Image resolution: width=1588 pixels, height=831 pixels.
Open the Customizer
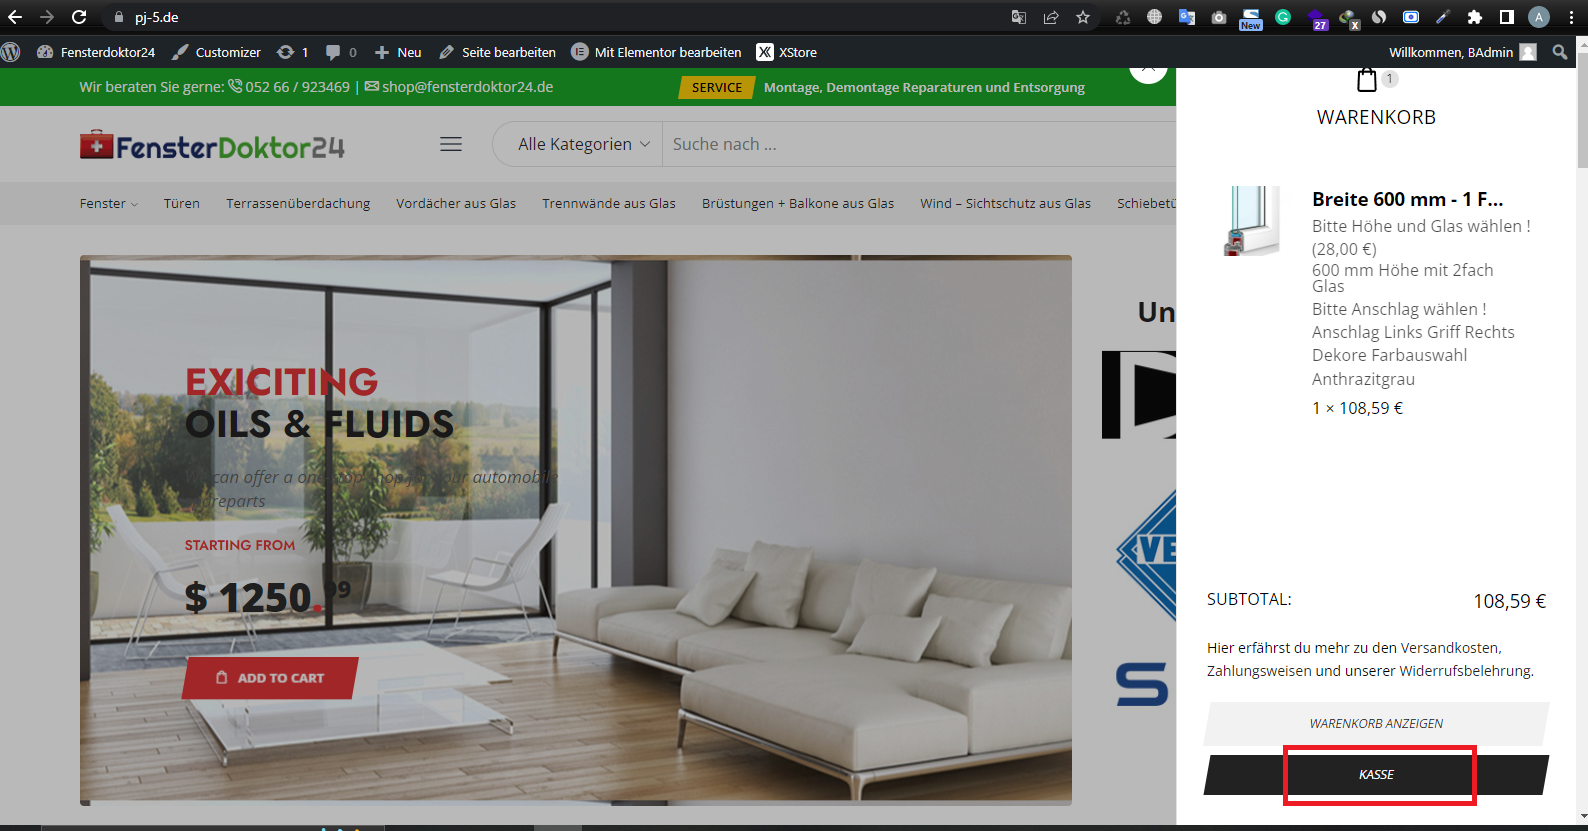click(x=216, y=52)
